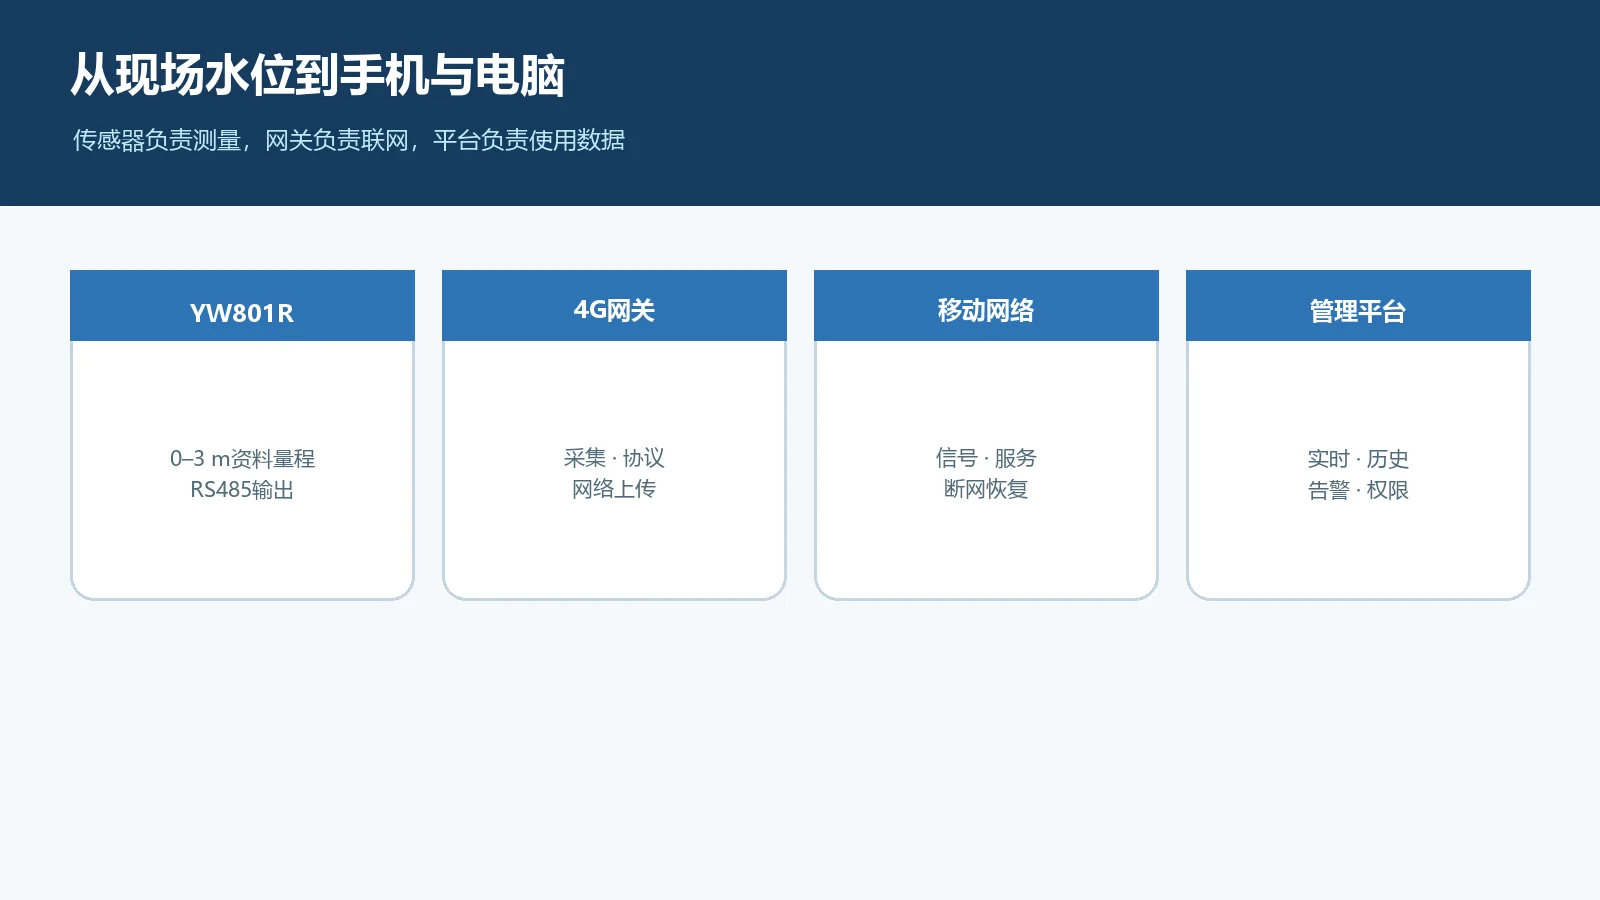Select the text 实时 · 历史

point(1358,459)
